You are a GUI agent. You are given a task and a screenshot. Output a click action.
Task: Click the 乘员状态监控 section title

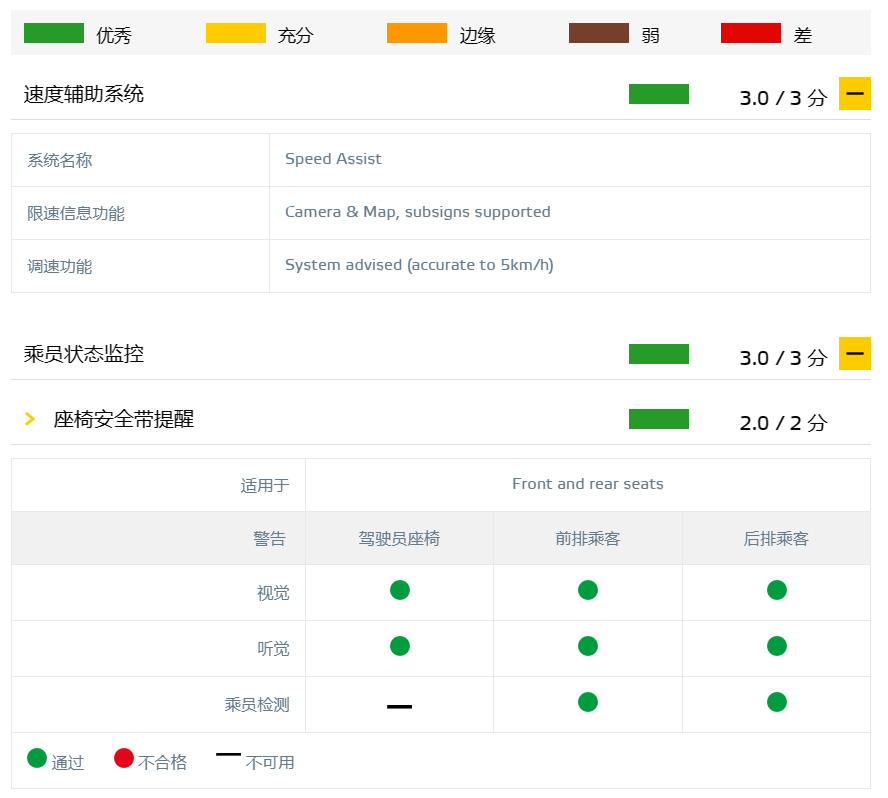click(x=84, y=354)
